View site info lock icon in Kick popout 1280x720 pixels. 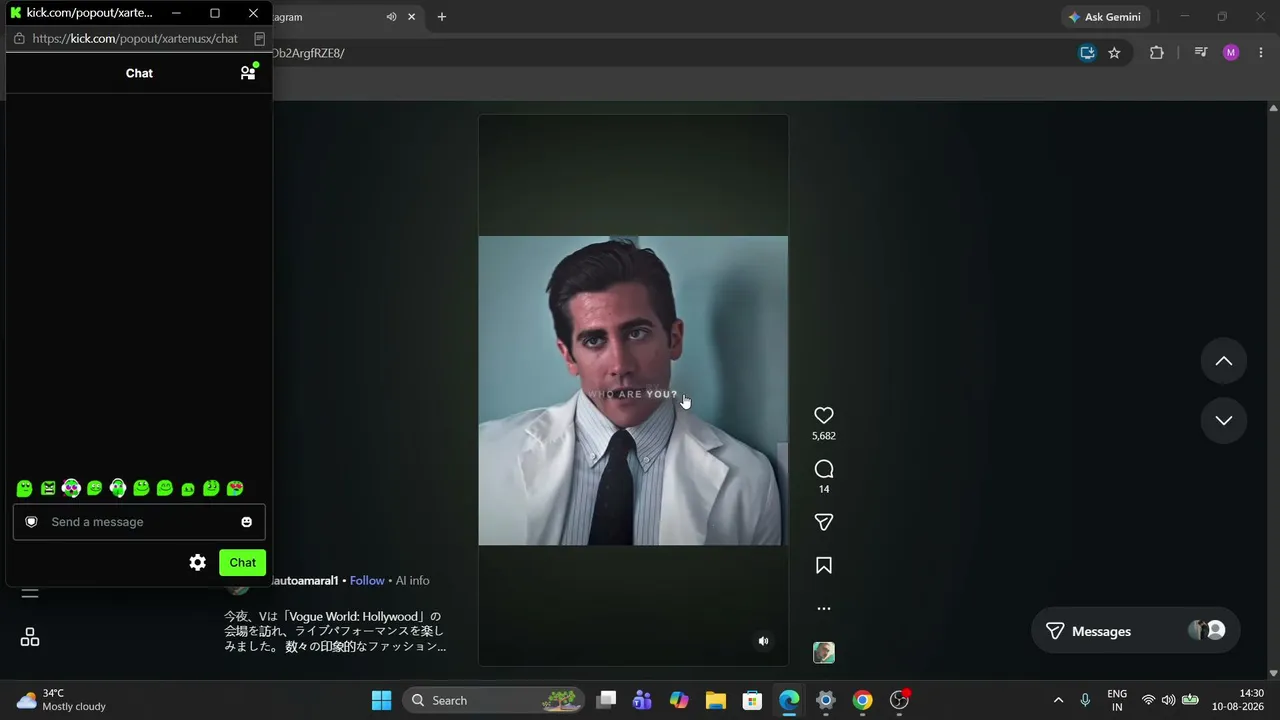[18, 38]
